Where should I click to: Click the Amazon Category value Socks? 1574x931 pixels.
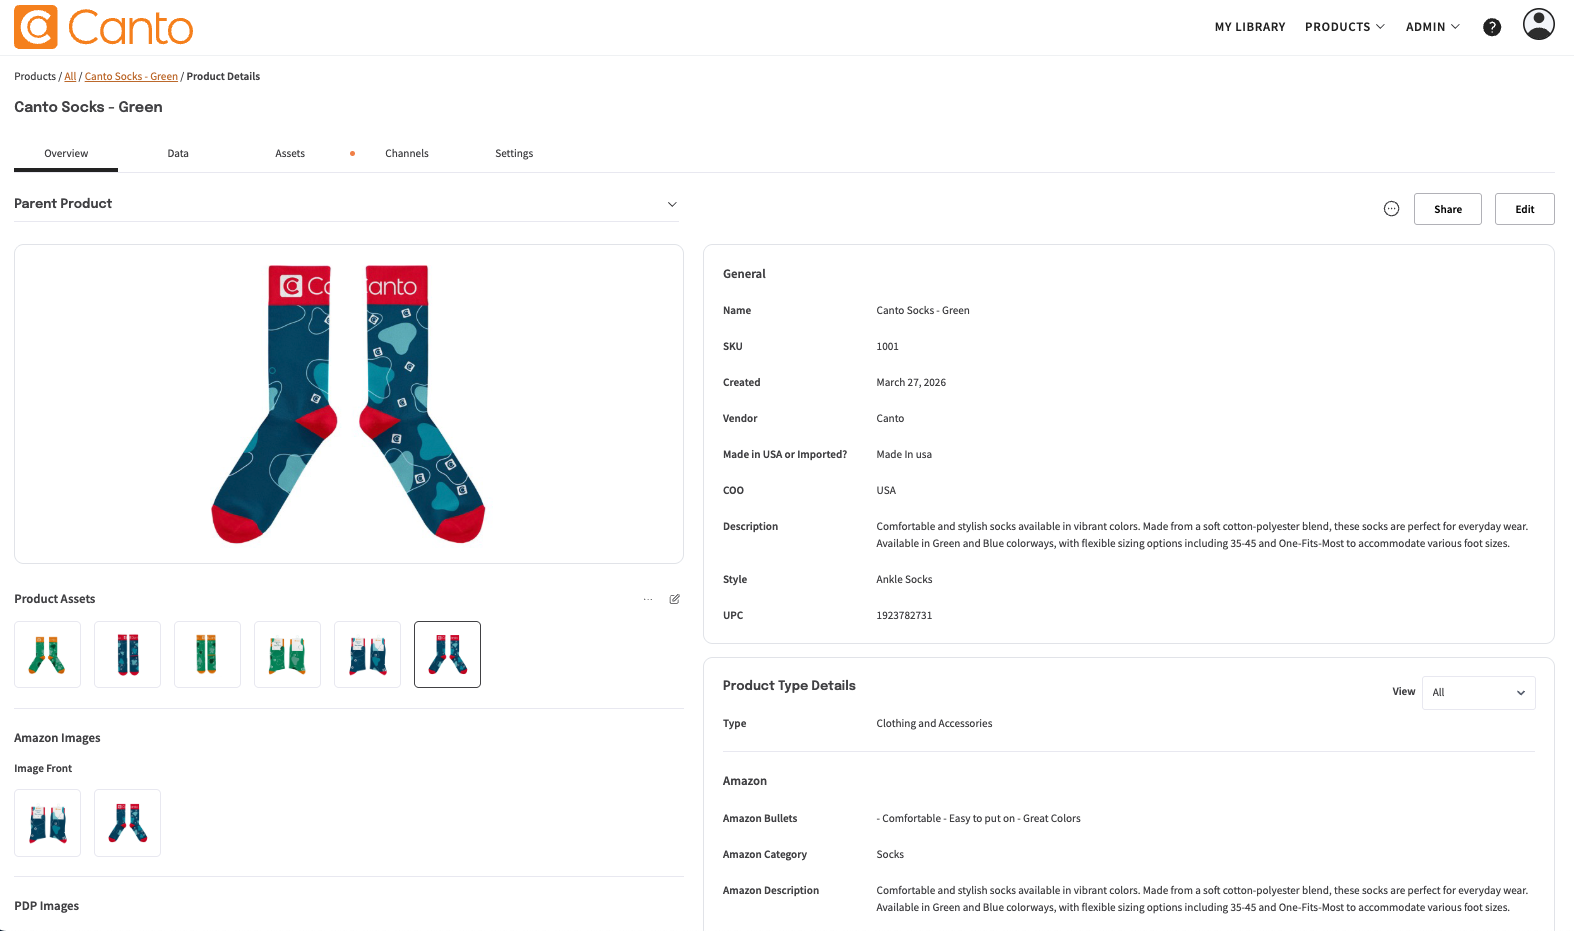tap(890, 854)
